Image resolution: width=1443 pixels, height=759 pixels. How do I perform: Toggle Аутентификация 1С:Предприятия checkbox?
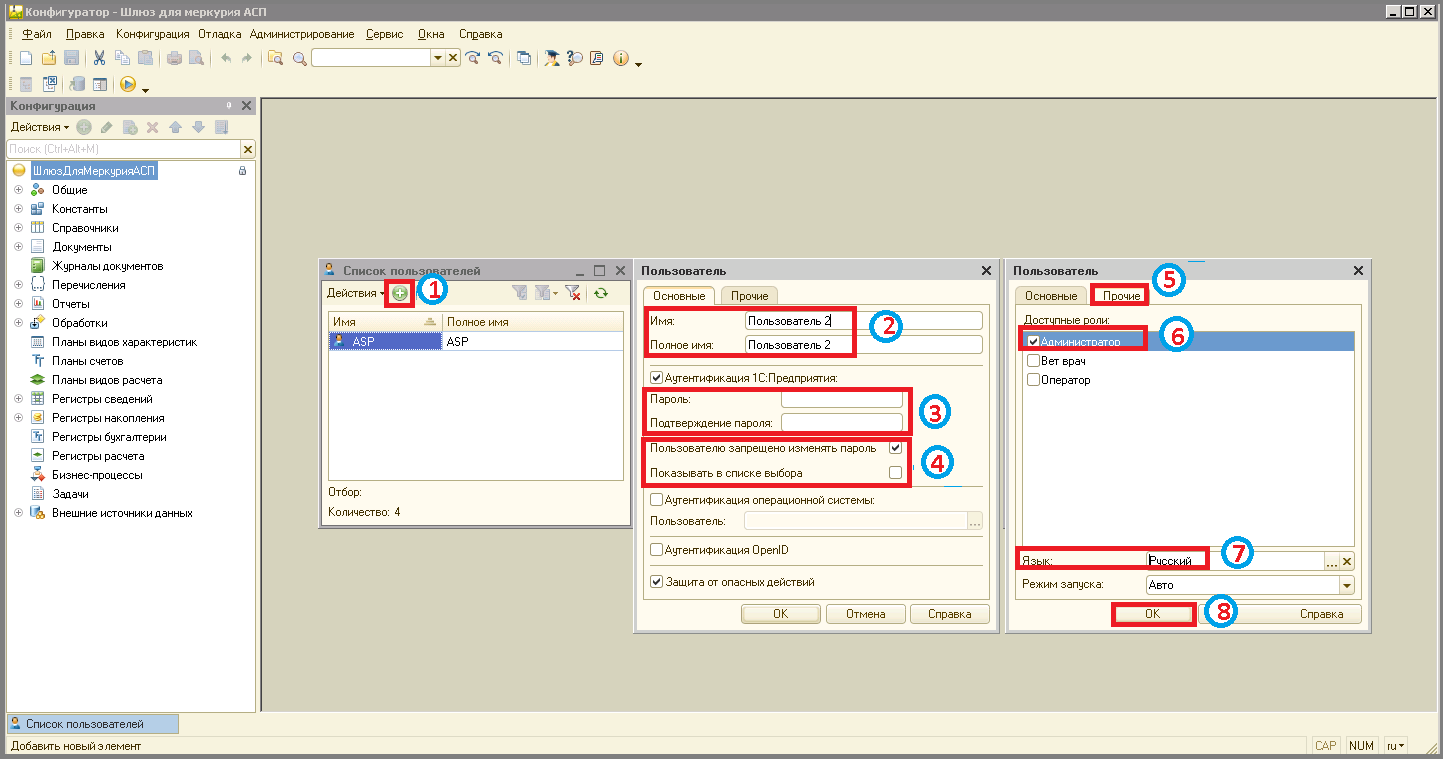(657, 378)
